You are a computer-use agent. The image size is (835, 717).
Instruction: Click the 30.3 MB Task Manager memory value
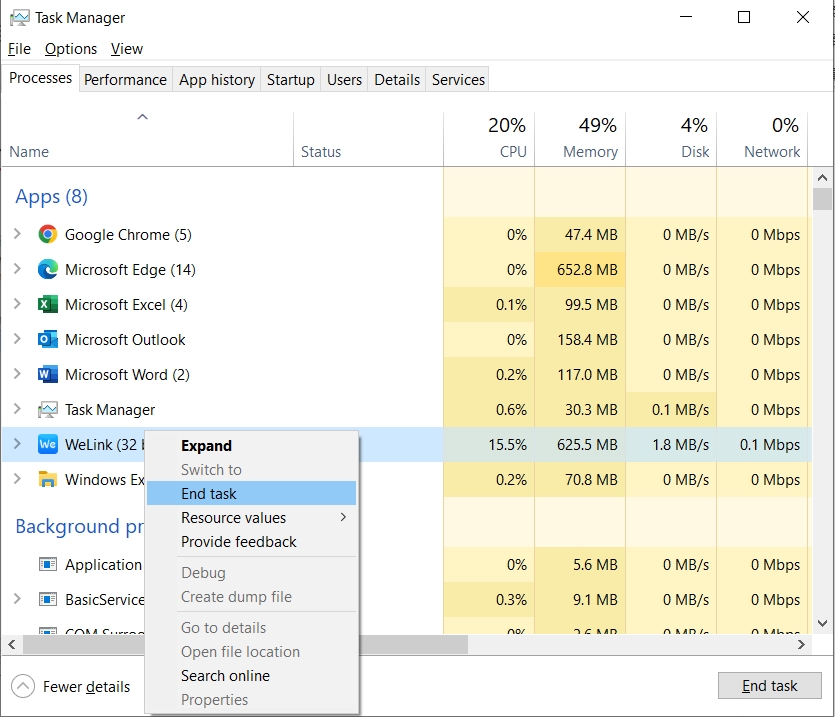click(x=591, y=410)
